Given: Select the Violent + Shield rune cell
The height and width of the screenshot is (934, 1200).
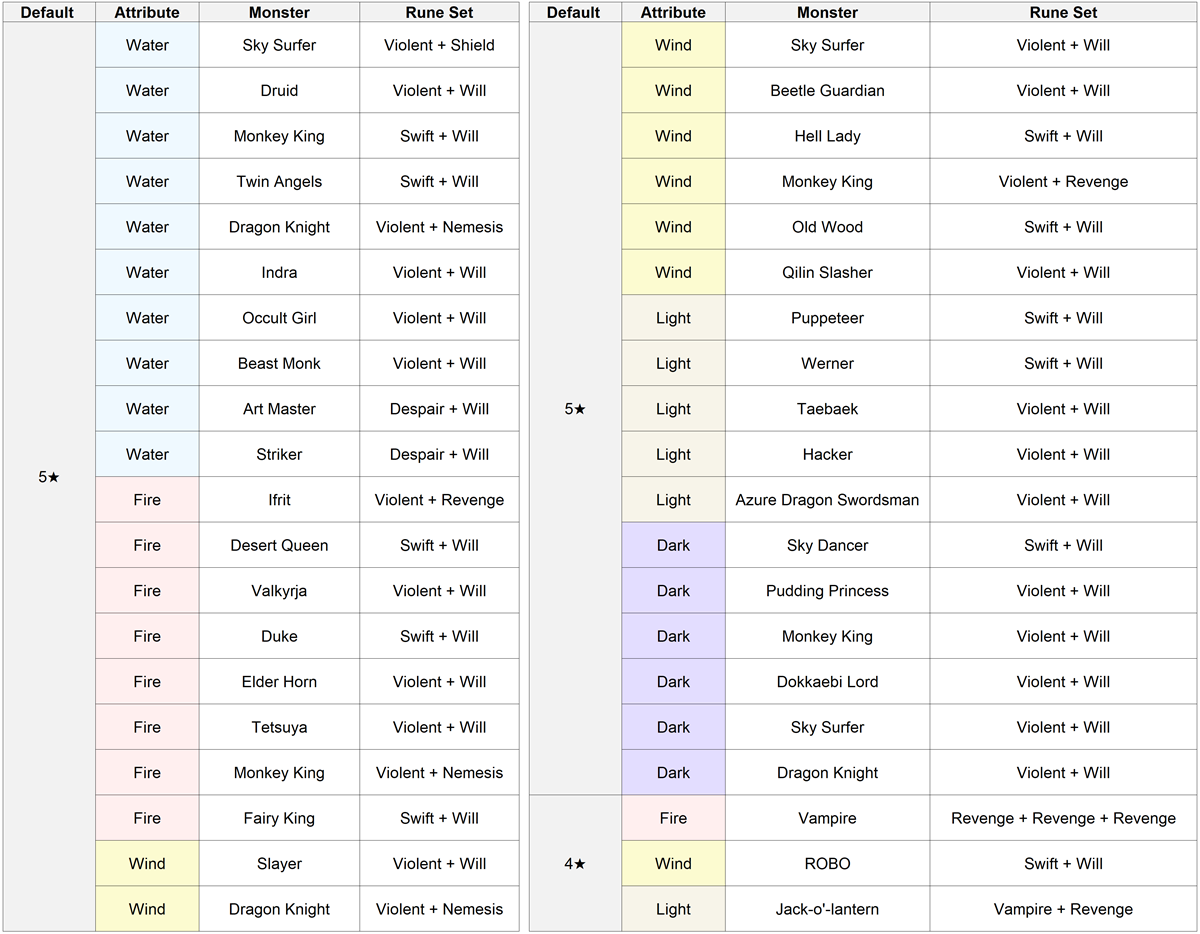Looking at the screenshot, I should 439,45.
